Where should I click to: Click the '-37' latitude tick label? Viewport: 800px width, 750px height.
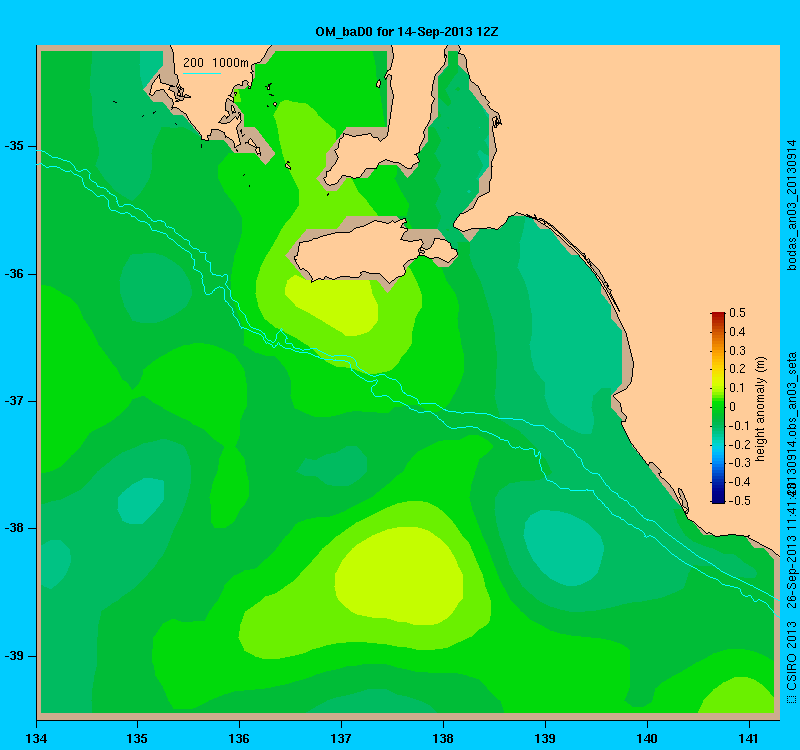coord(14,401)
